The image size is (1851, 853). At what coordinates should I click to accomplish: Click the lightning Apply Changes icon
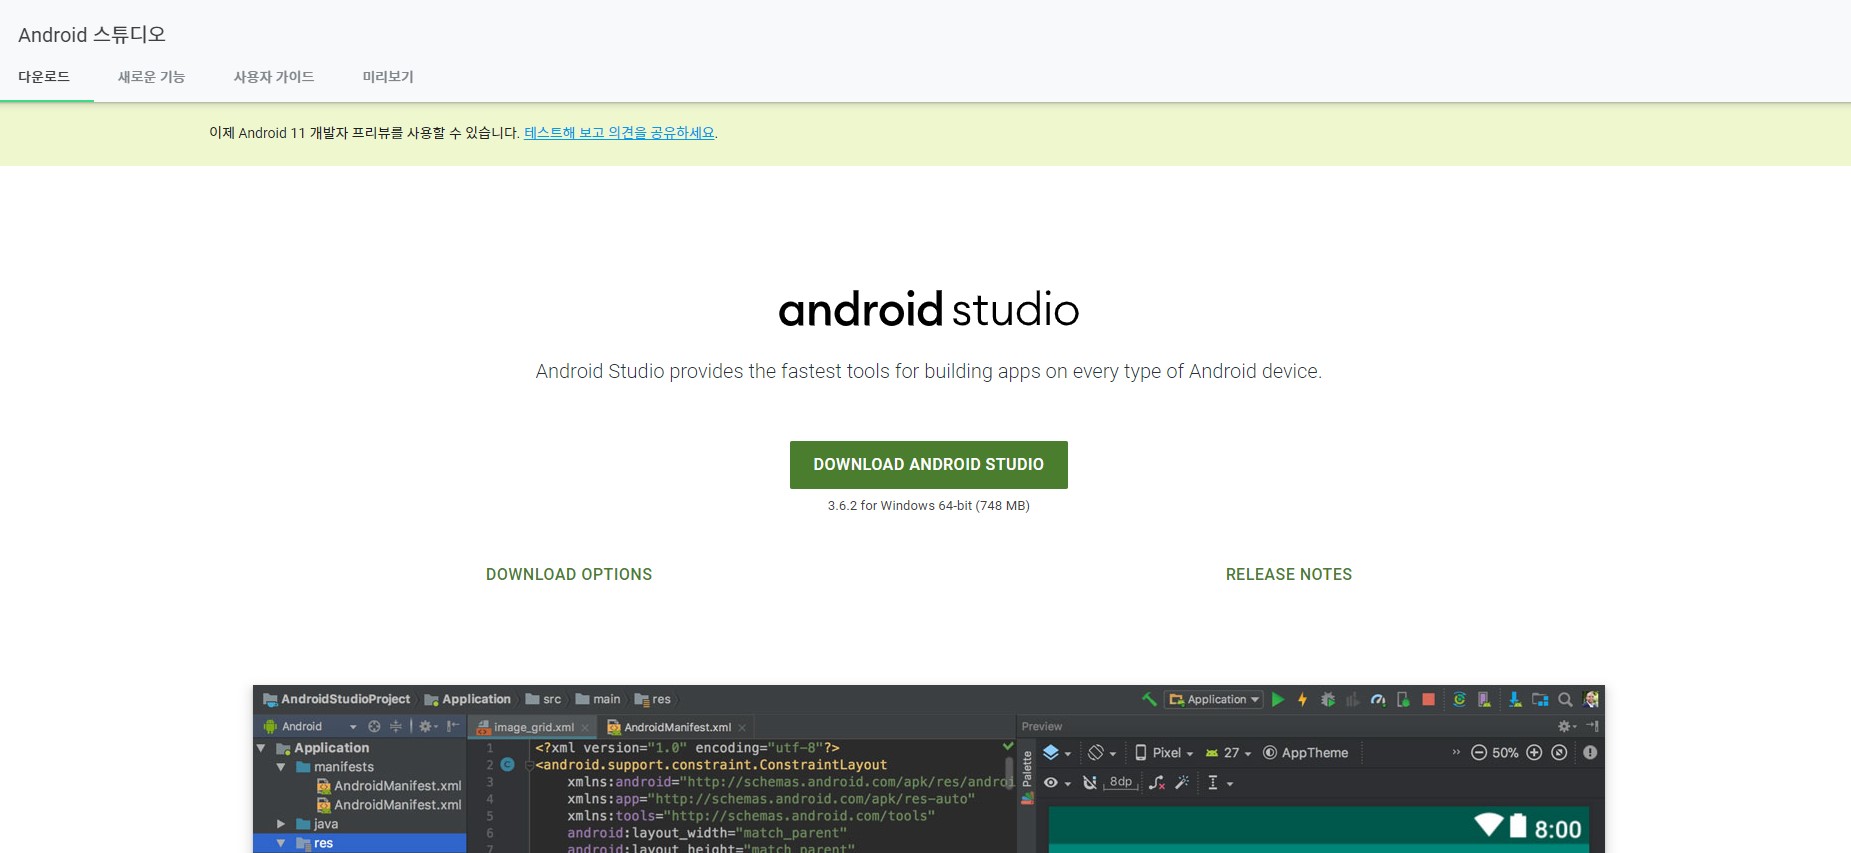pos(1302,700)
